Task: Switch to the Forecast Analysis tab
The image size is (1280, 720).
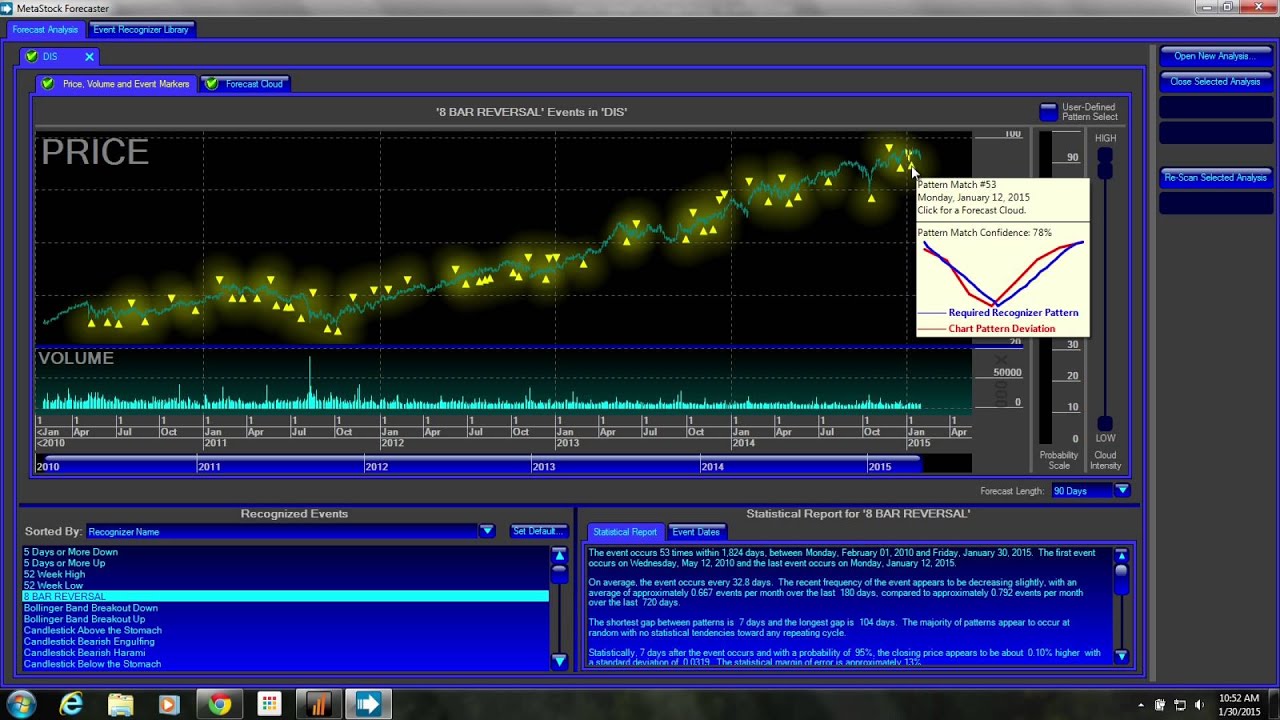Action: pos(45,30)
